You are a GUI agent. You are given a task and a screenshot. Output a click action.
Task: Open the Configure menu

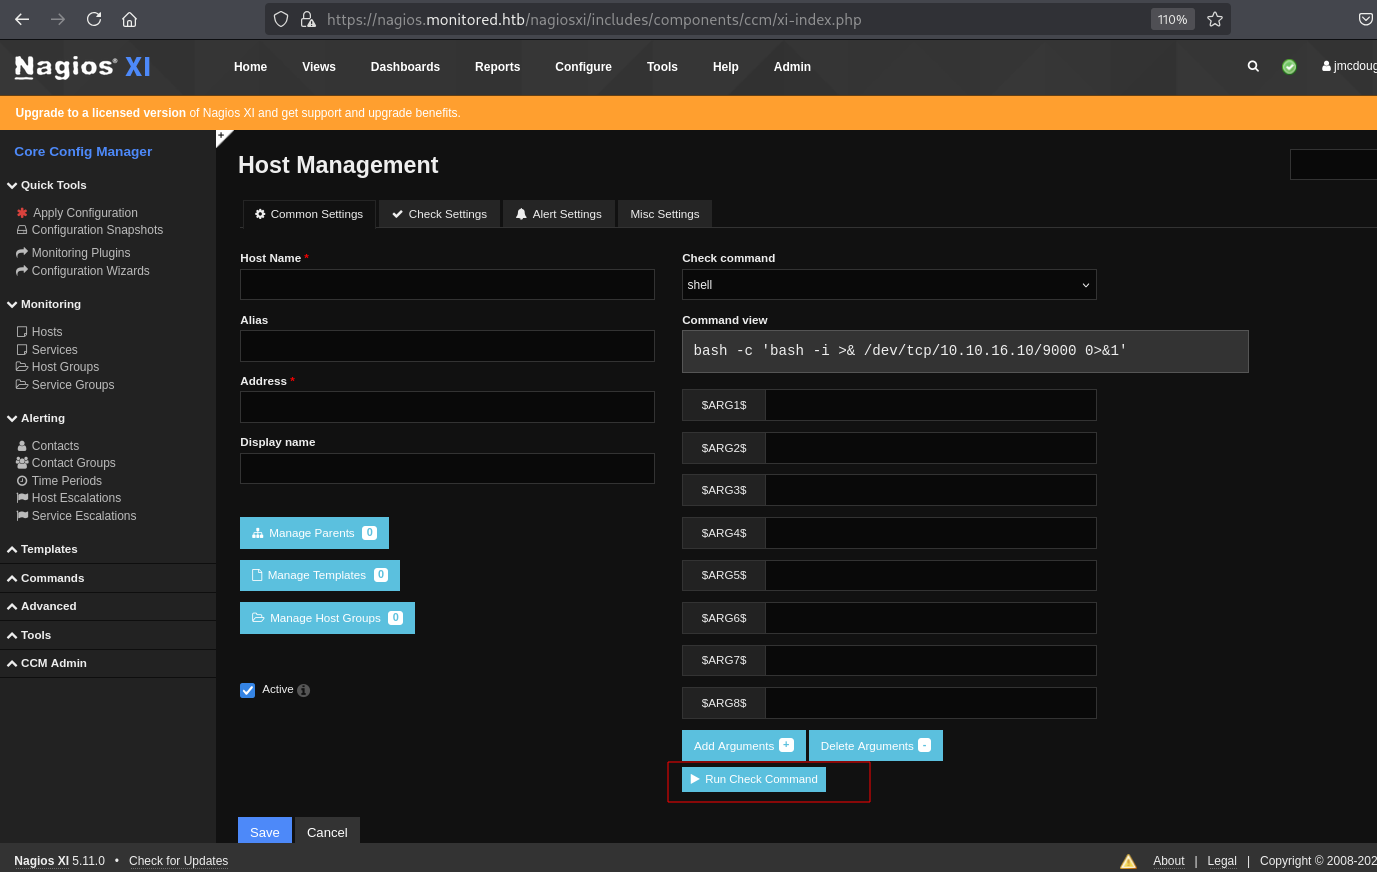point(583,67)
